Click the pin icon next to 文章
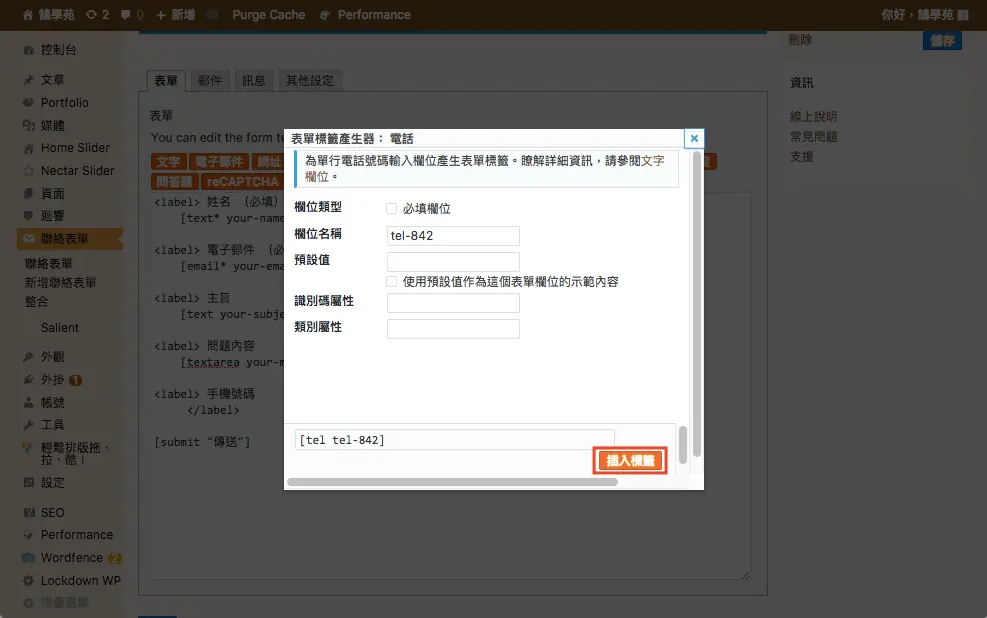The width and height of the screenshot is (987, 618). coord(28,80)
